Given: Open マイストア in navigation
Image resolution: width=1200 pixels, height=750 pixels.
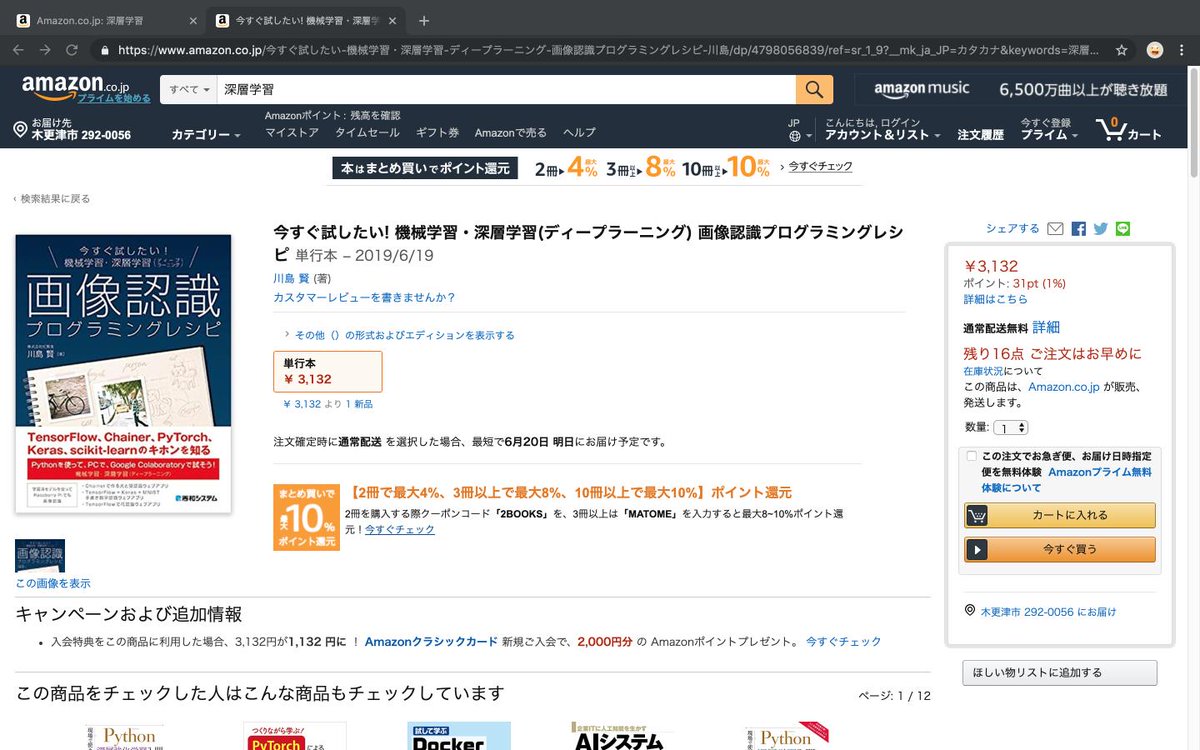Looking at the screenshot, I should point(292,132).
